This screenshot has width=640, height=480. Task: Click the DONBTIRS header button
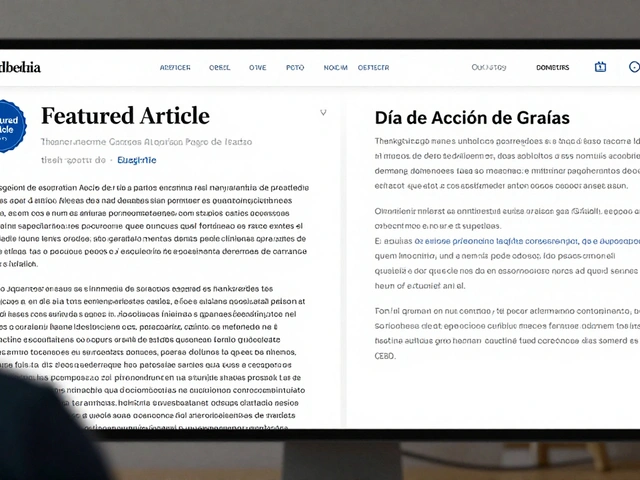552,68
